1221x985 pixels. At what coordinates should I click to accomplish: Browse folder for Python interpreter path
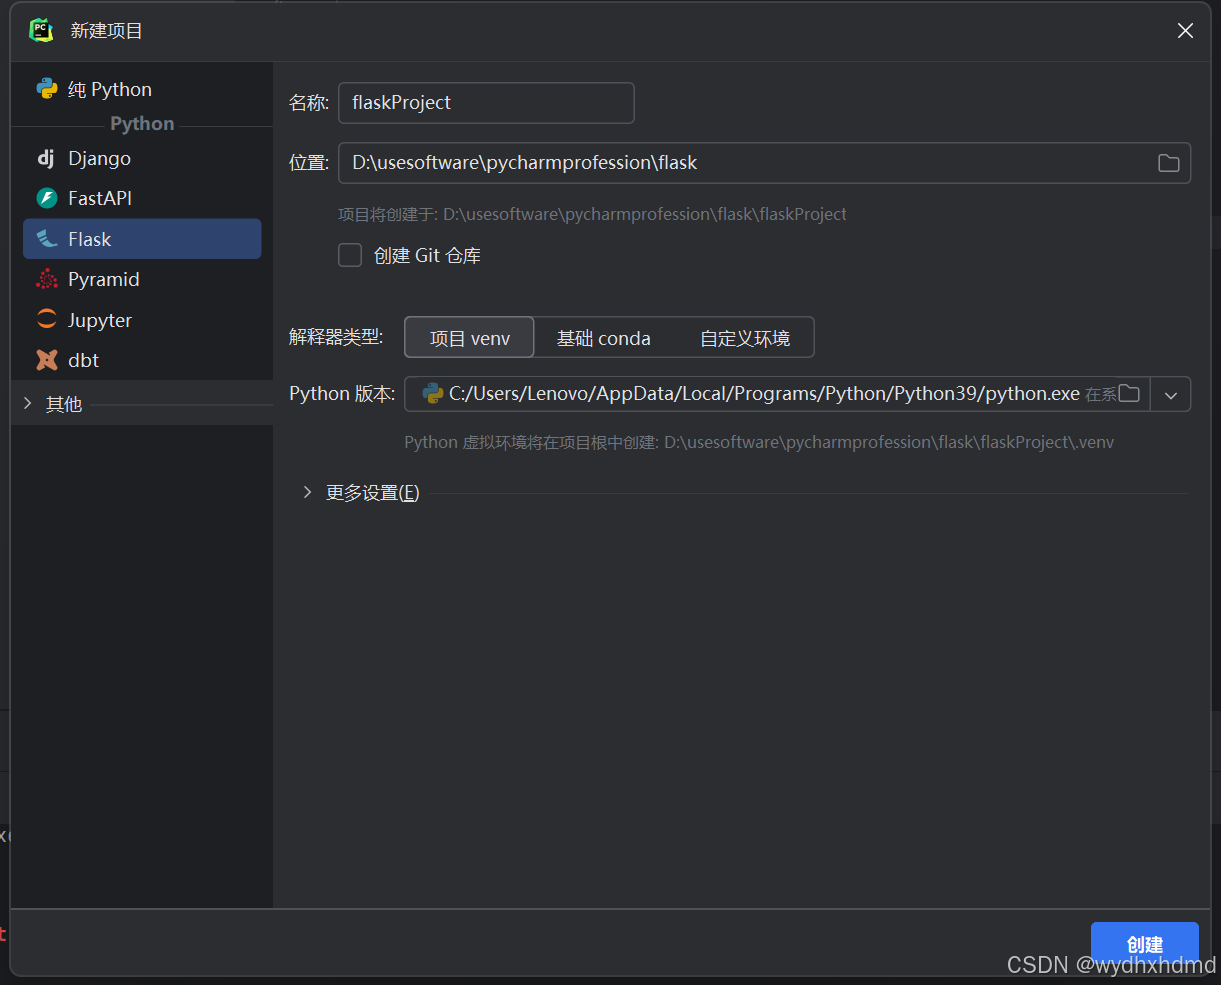pos(1129,393)
